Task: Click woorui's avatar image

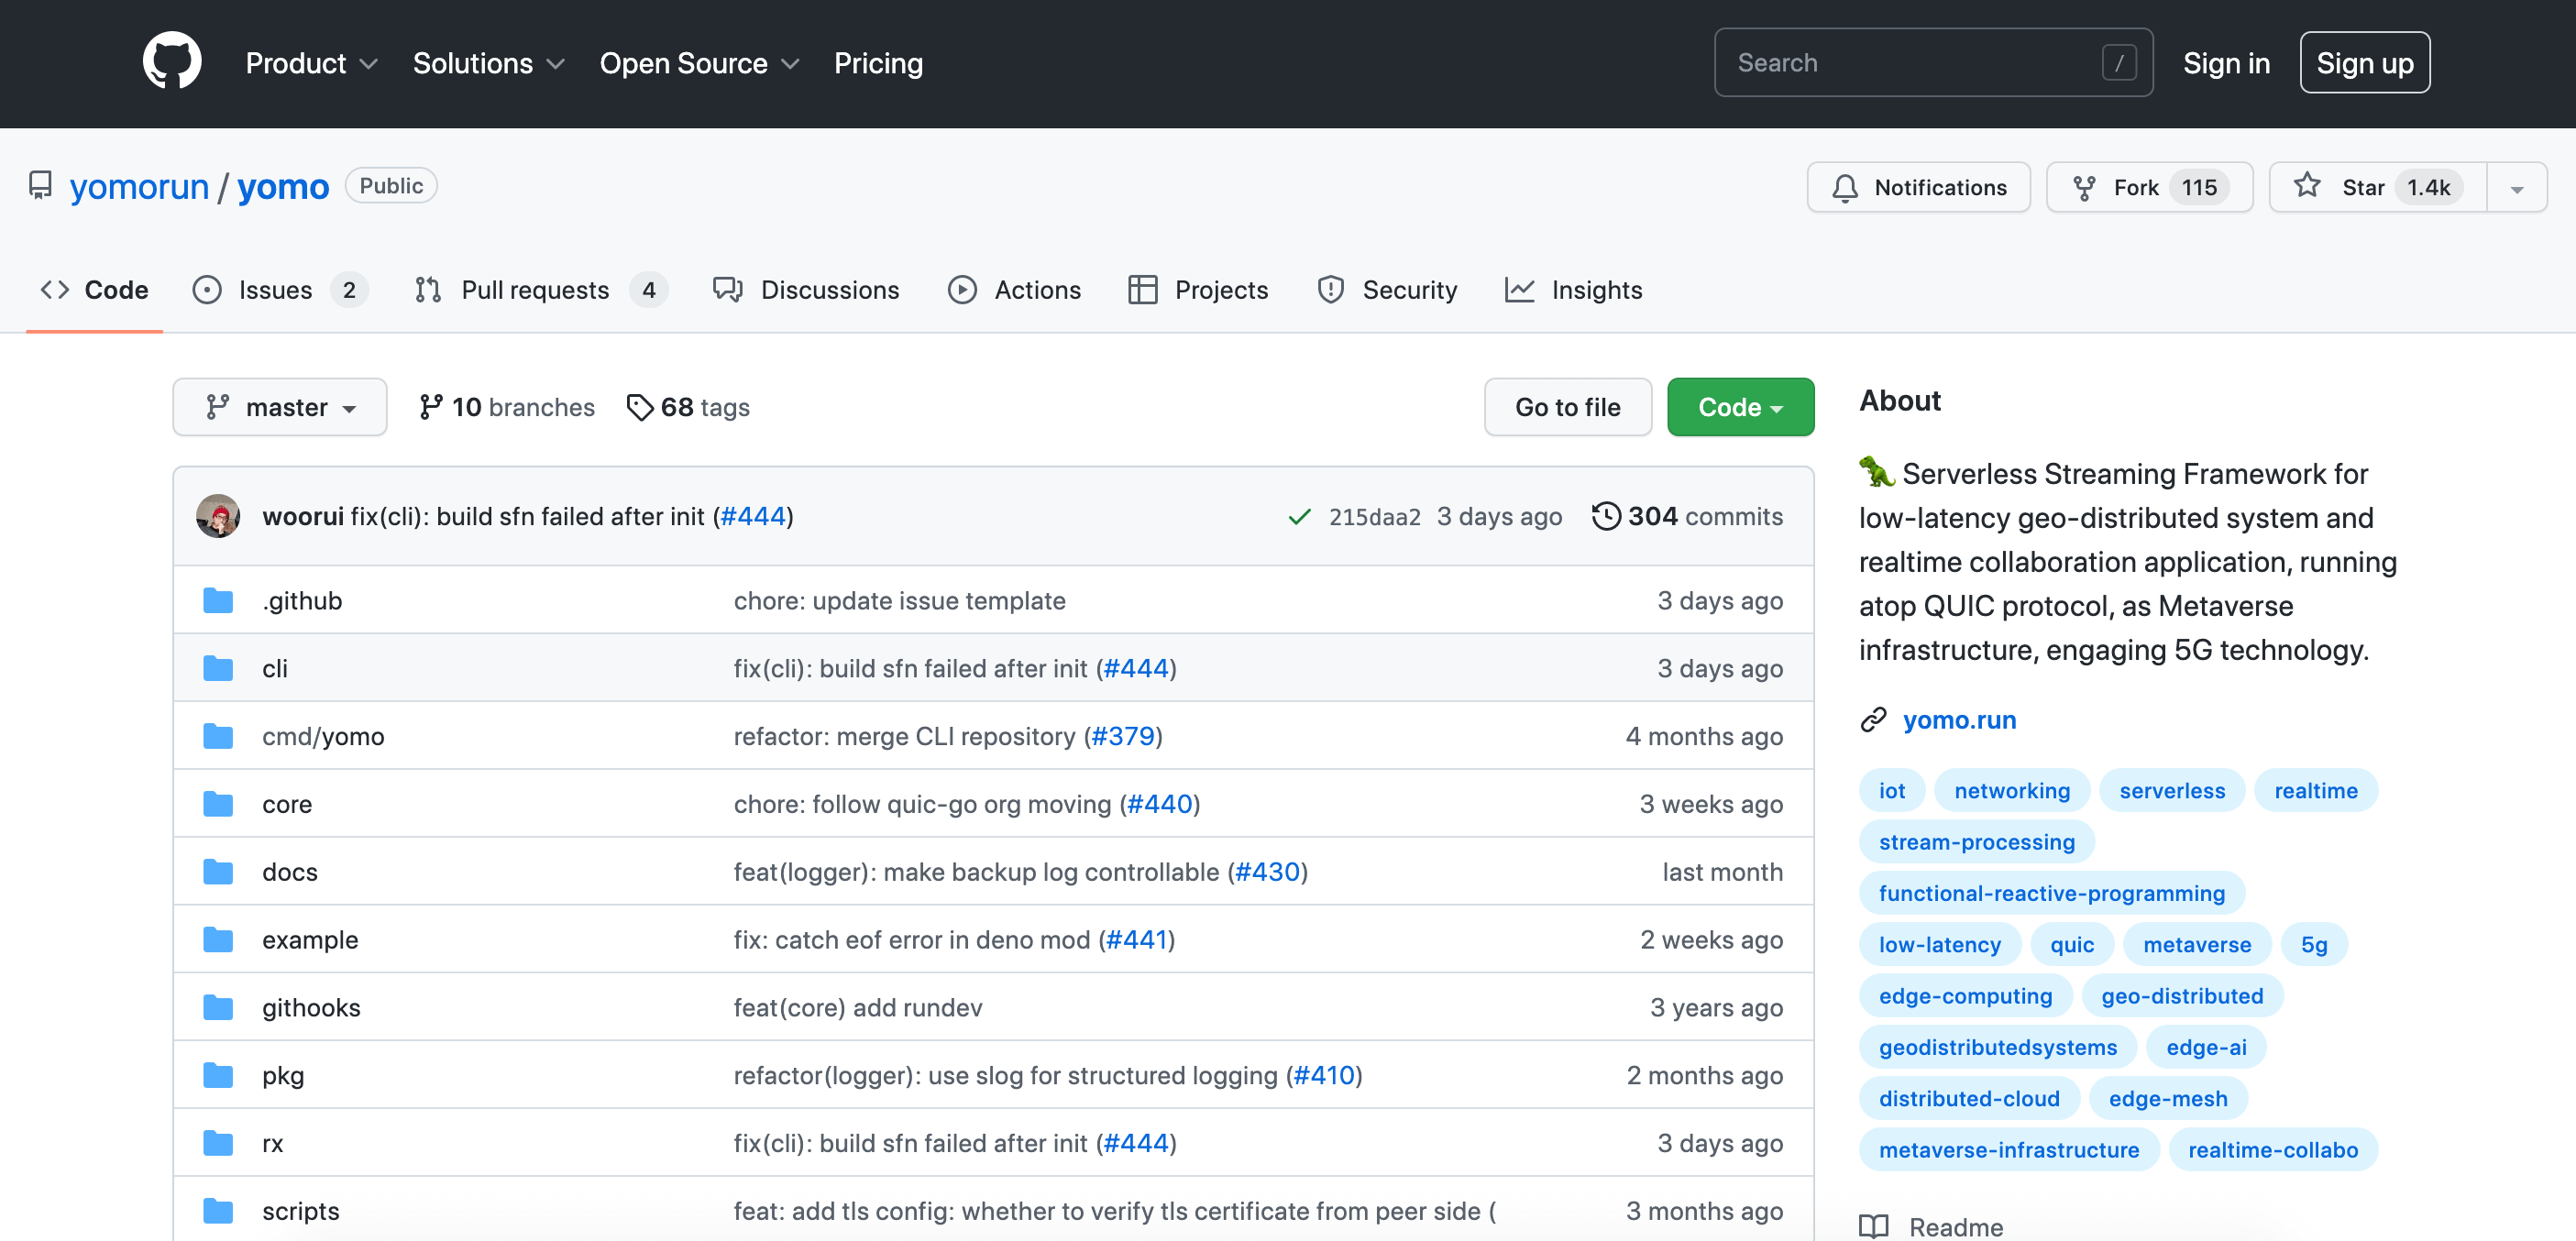Action: point(218,516)
